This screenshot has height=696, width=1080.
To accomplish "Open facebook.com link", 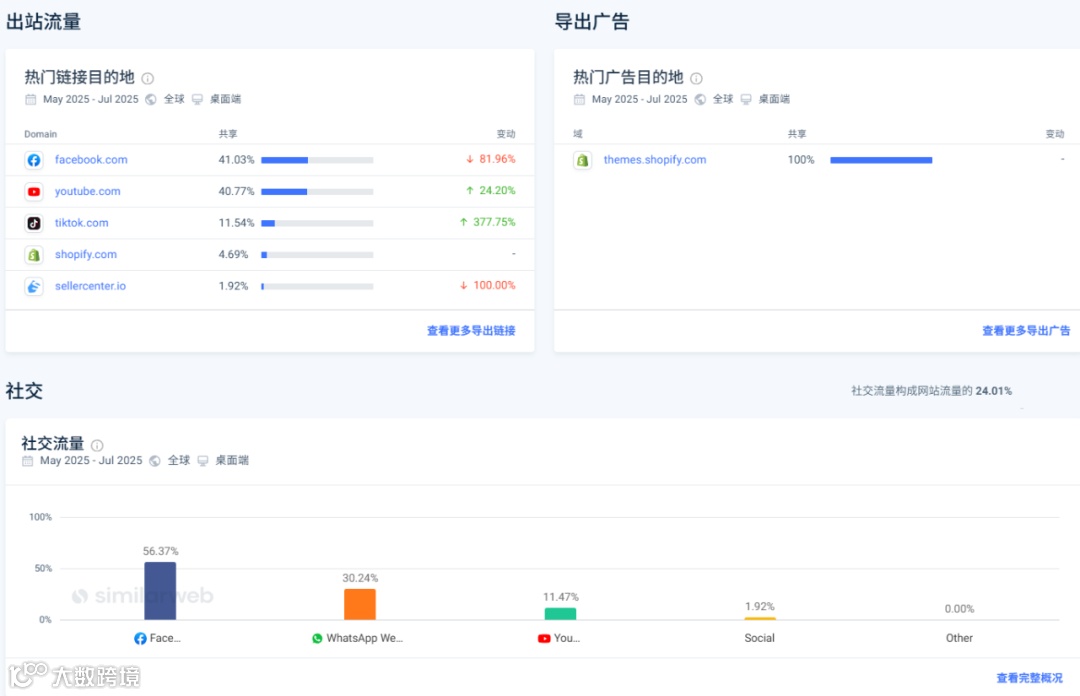I will tap(91, 160).
